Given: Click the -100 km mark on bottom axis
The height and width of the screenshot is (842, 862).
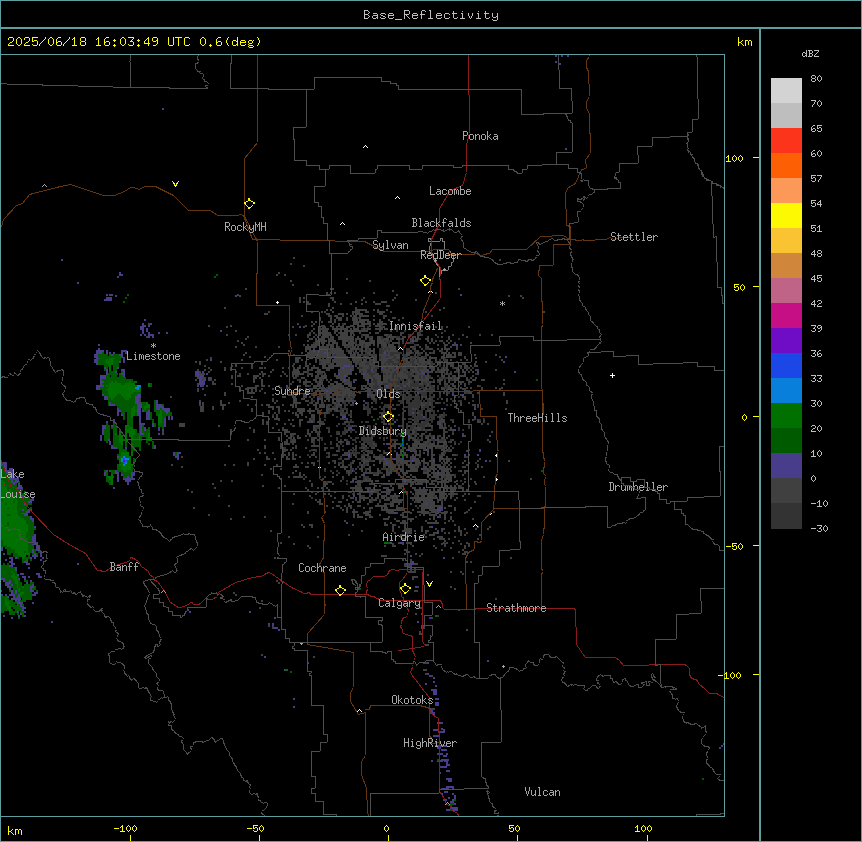Looking at the screenshot, I should click(125, 828).
